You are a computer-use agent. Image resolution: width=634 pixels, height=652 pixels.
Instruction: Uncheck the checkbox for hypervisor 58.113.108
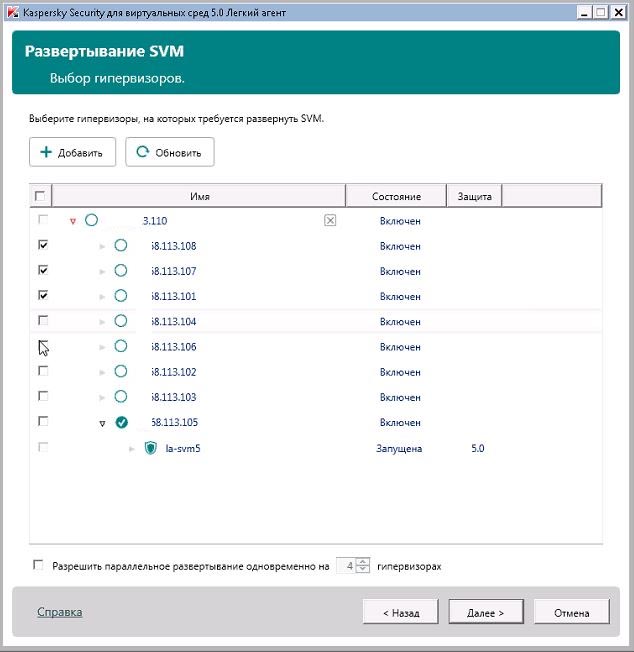43,245
